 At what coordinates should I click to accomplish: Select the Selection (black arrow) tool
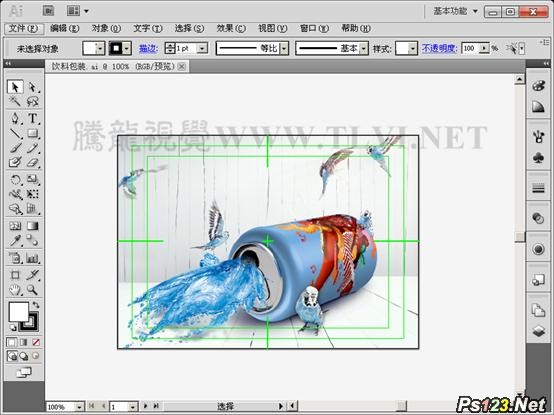point(15,87)
